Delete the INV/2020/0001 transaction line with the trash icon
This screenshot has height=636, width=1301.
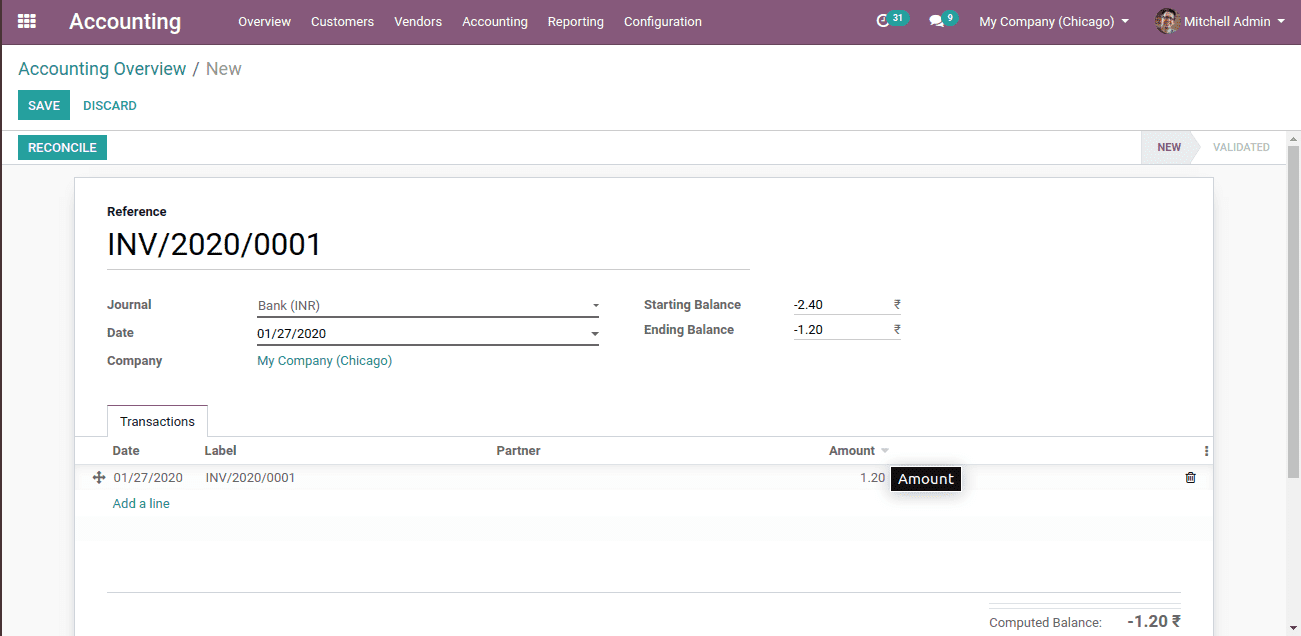[x=1190, y=478]
